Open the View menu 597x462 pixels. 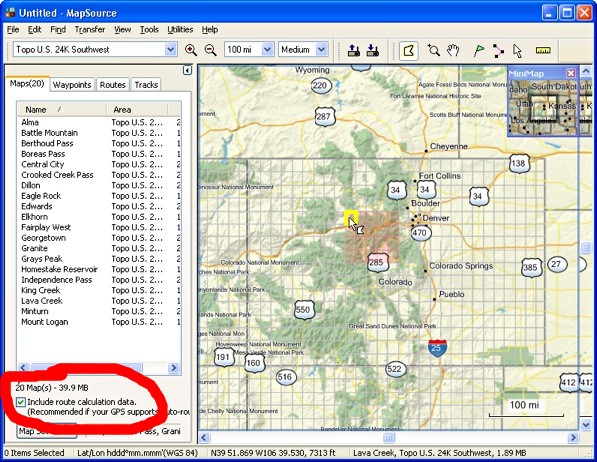(123, 30)
